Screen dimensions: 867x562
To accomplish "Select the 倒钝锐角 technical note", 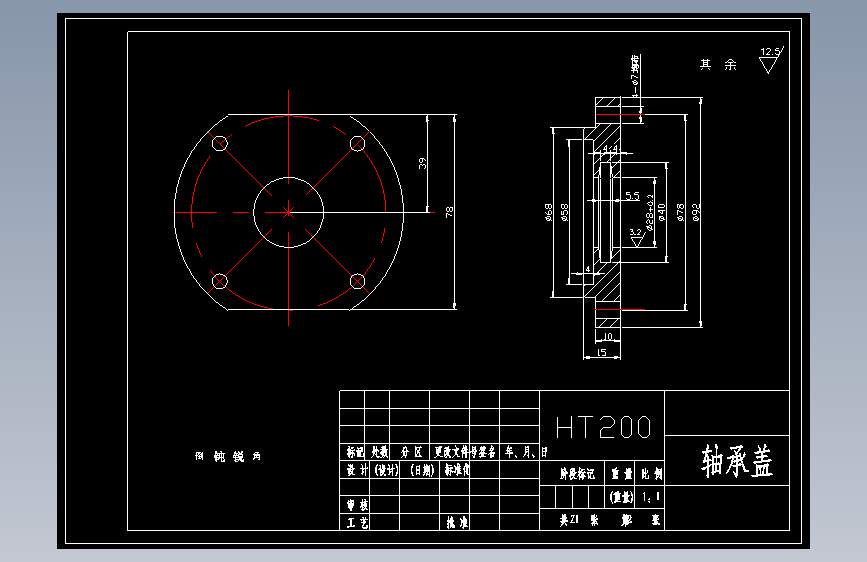I will [x=228, y=456].
